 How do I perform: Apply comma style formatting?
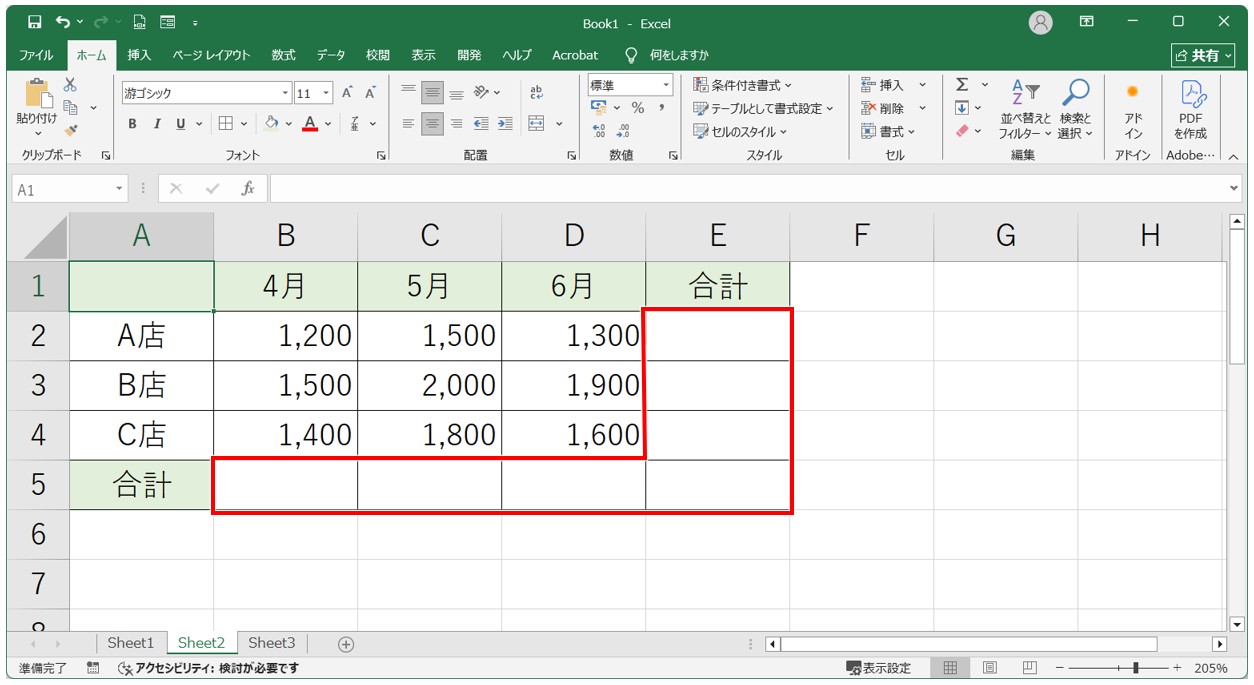pos(662,108)
